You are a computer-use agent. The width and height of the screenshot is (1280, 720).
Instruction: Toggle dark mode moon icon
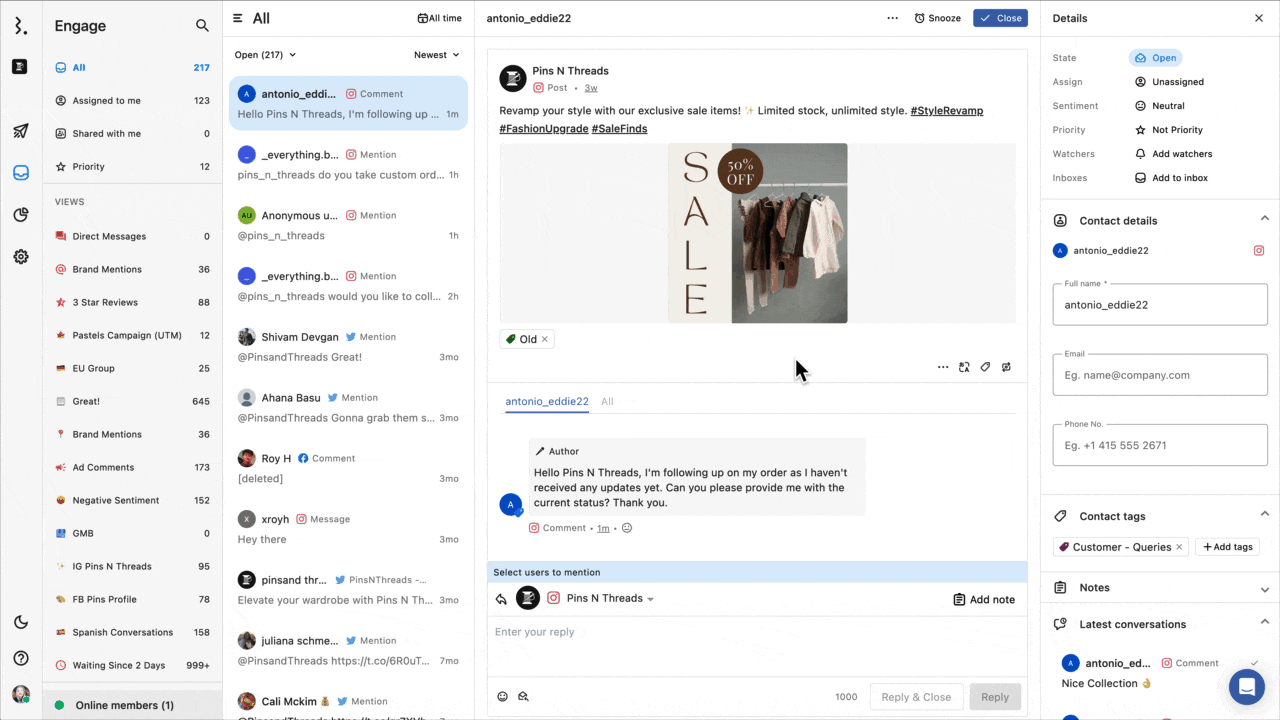20,623
